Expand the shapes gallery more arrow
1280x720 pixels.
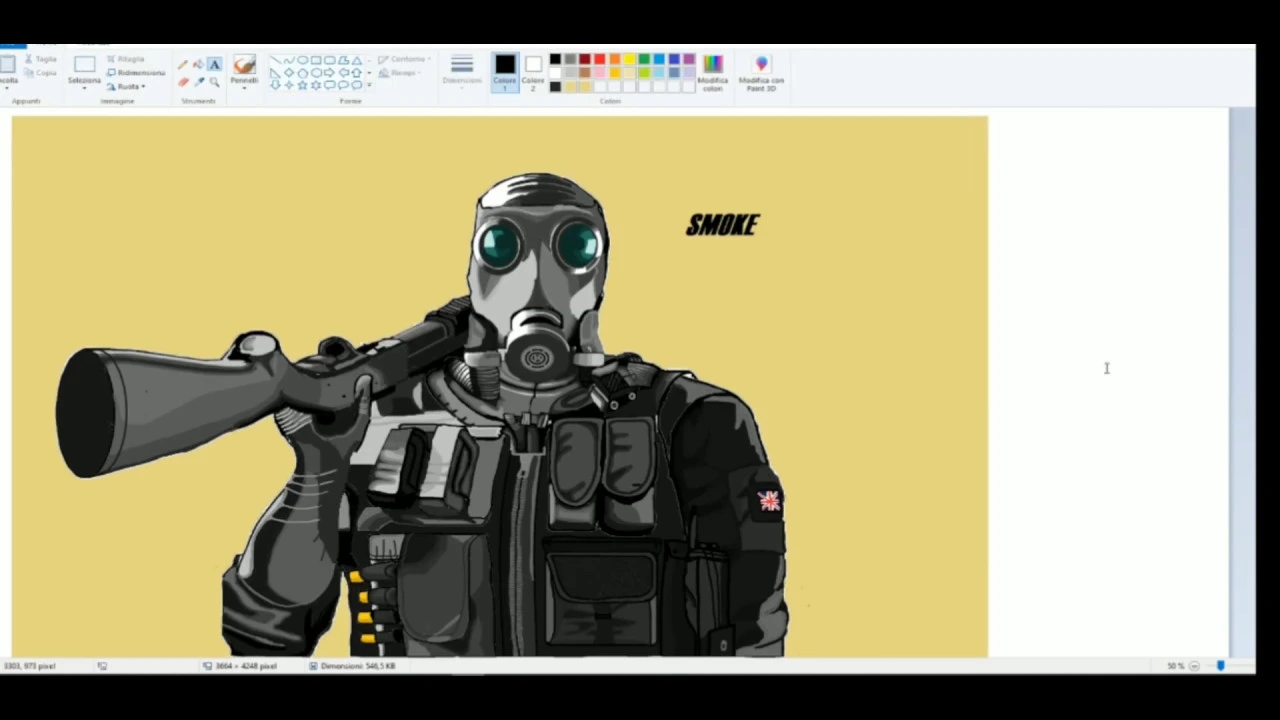click(x=369, y=85)
